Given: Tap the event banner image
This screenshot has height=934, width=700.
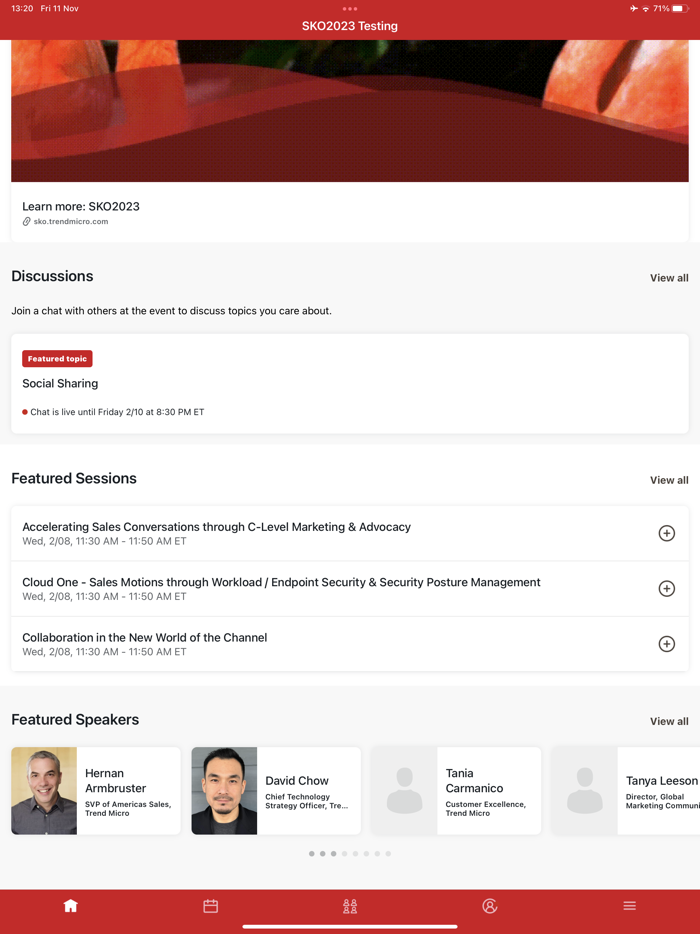Looking at the screenshot, I should point(350,111).
